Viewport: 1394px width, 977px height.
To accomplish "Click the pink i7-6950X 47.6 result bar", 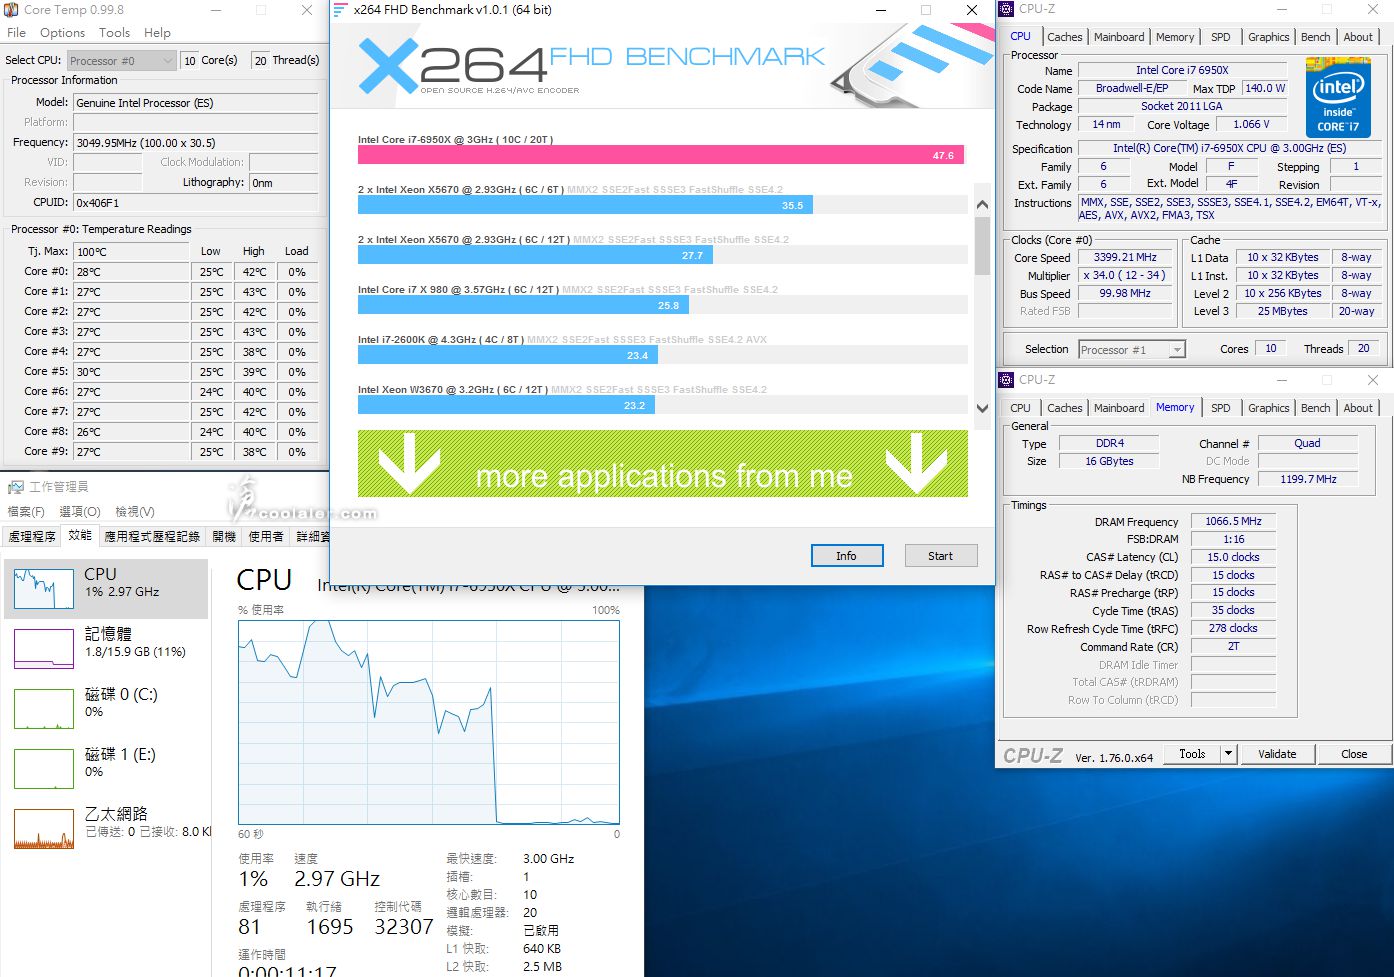I will coord(661,155).
